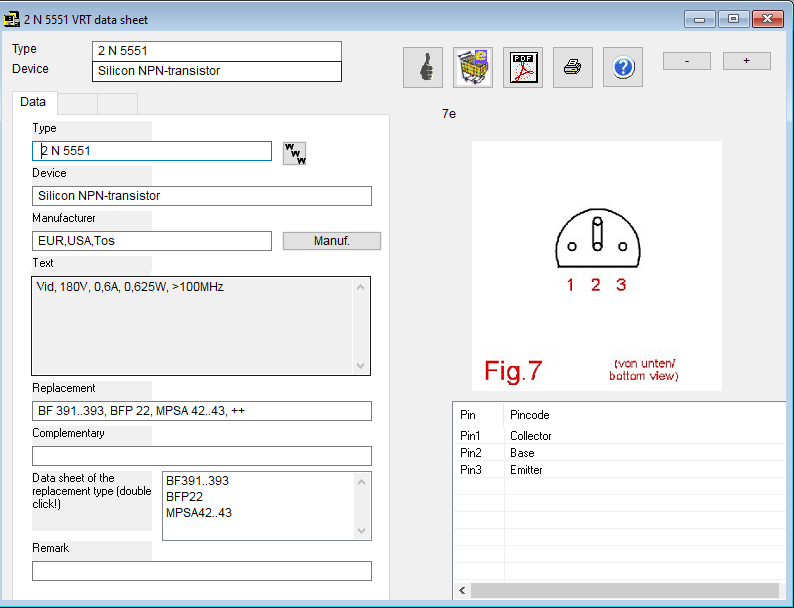
Task: Click the pin table horizontal scrollbar track
Action: (625, 590)
